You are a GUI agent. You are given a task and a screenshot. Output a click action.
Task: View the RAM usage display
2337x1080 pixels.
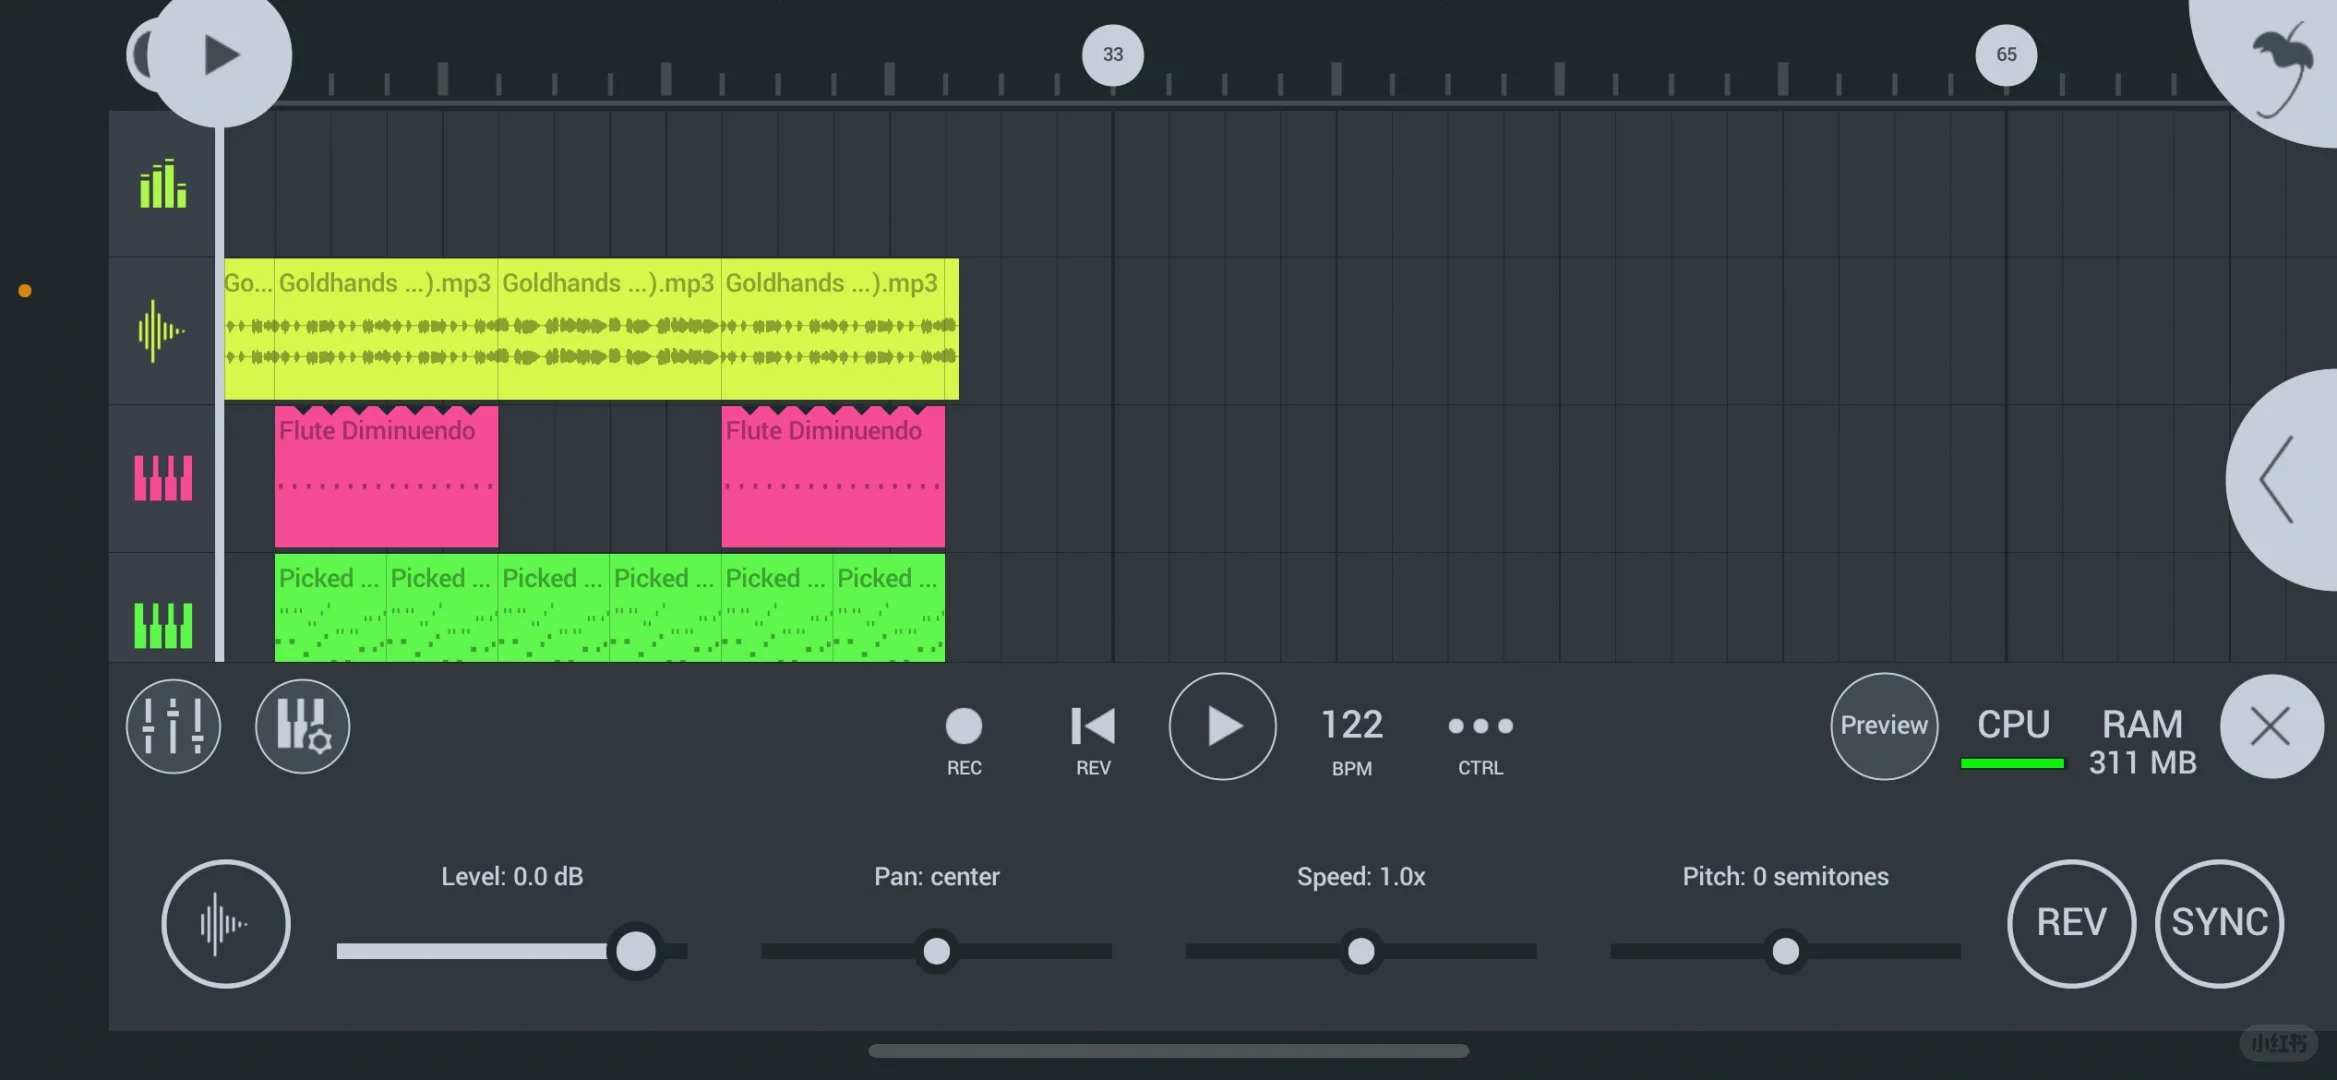point(2141,740)
